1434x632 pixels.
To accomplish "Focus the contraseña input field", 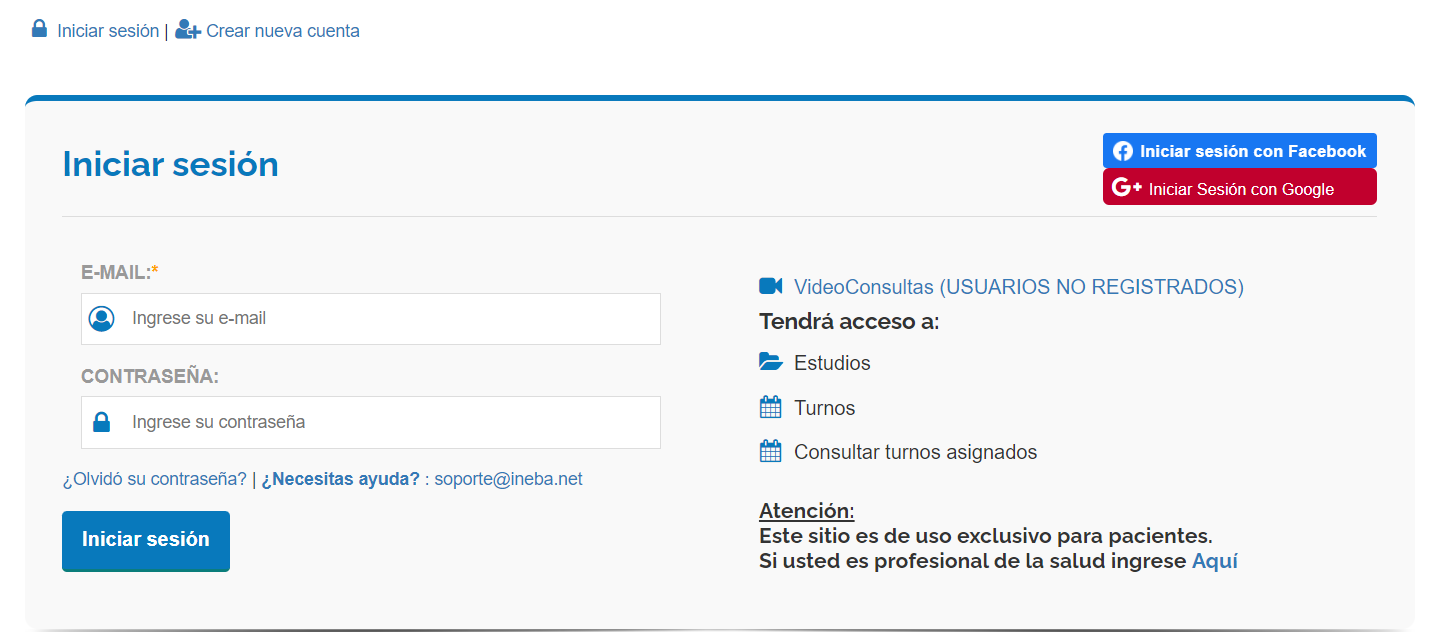I will [390, 422].
